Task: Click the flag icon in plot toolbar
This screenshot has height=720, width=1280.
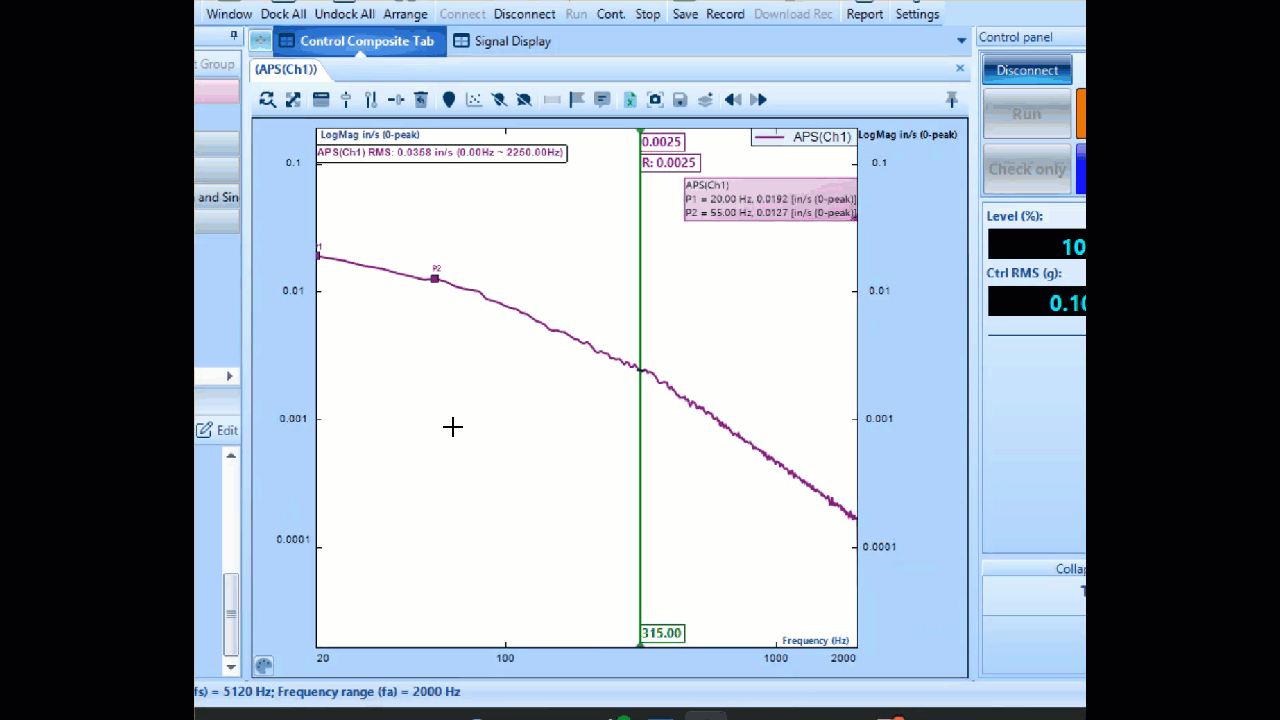Action: 577,100
